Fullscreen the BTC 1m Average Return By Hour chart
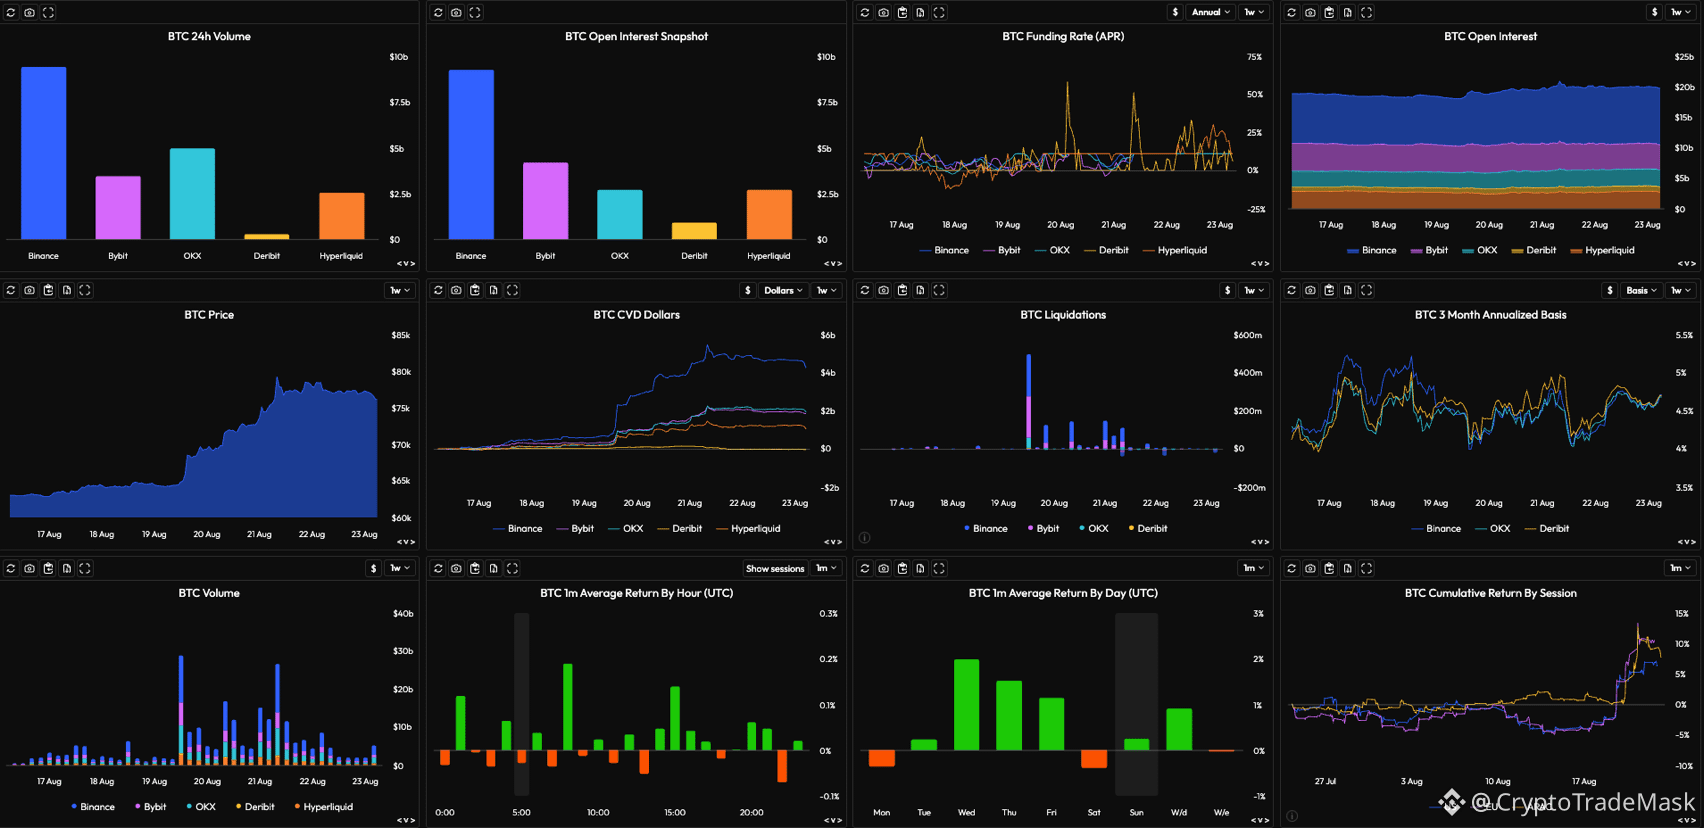 click(x=512, y=569)
